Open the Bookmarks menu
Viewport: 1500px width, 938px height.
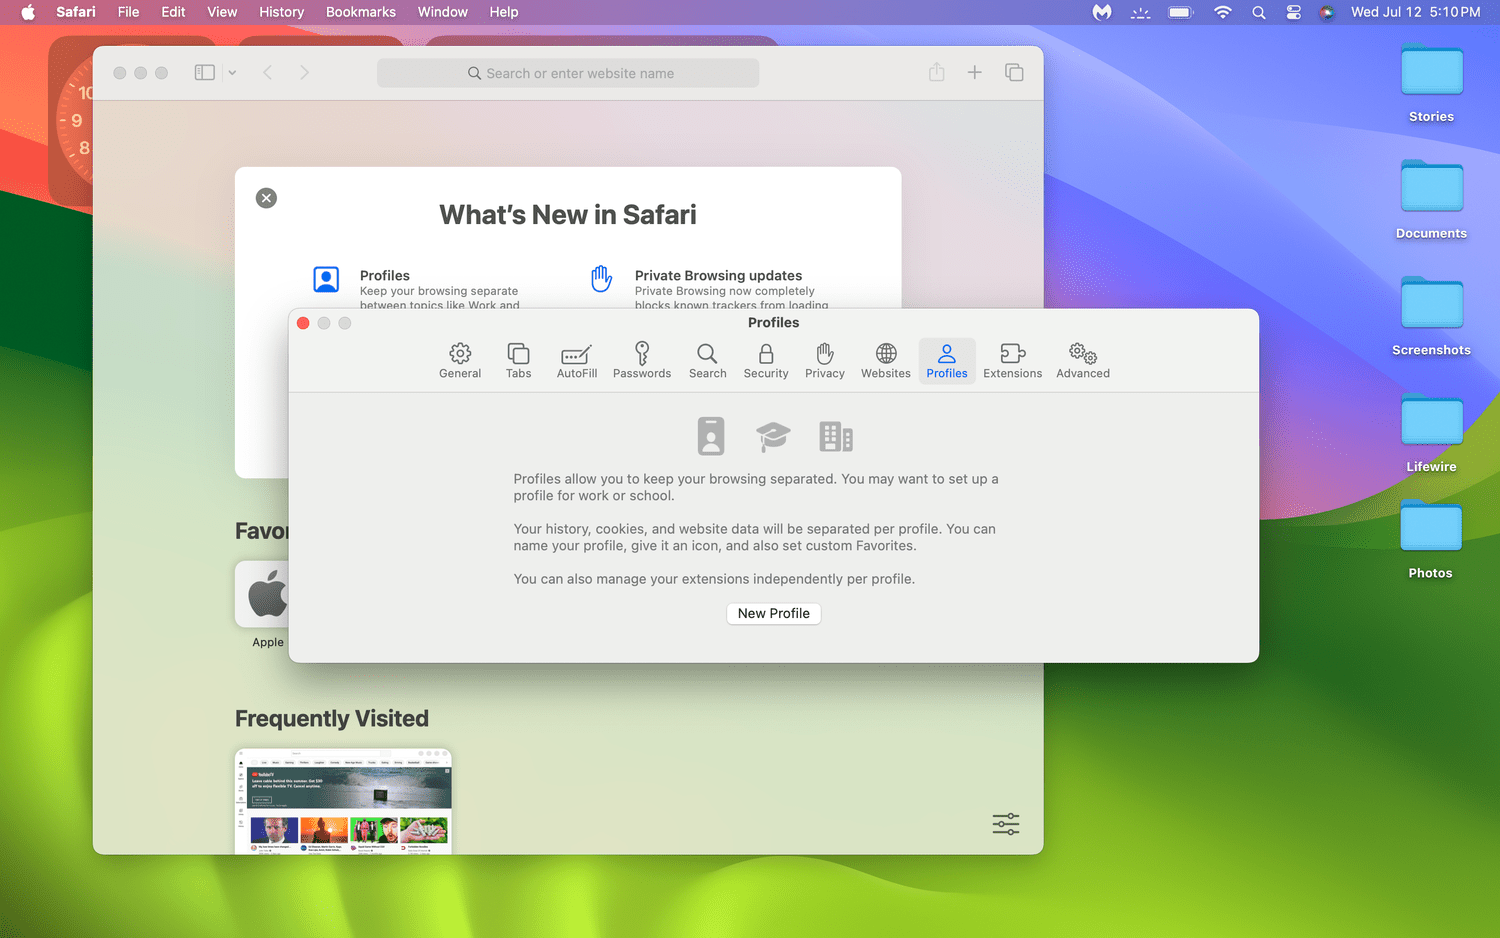coord(360,12)
